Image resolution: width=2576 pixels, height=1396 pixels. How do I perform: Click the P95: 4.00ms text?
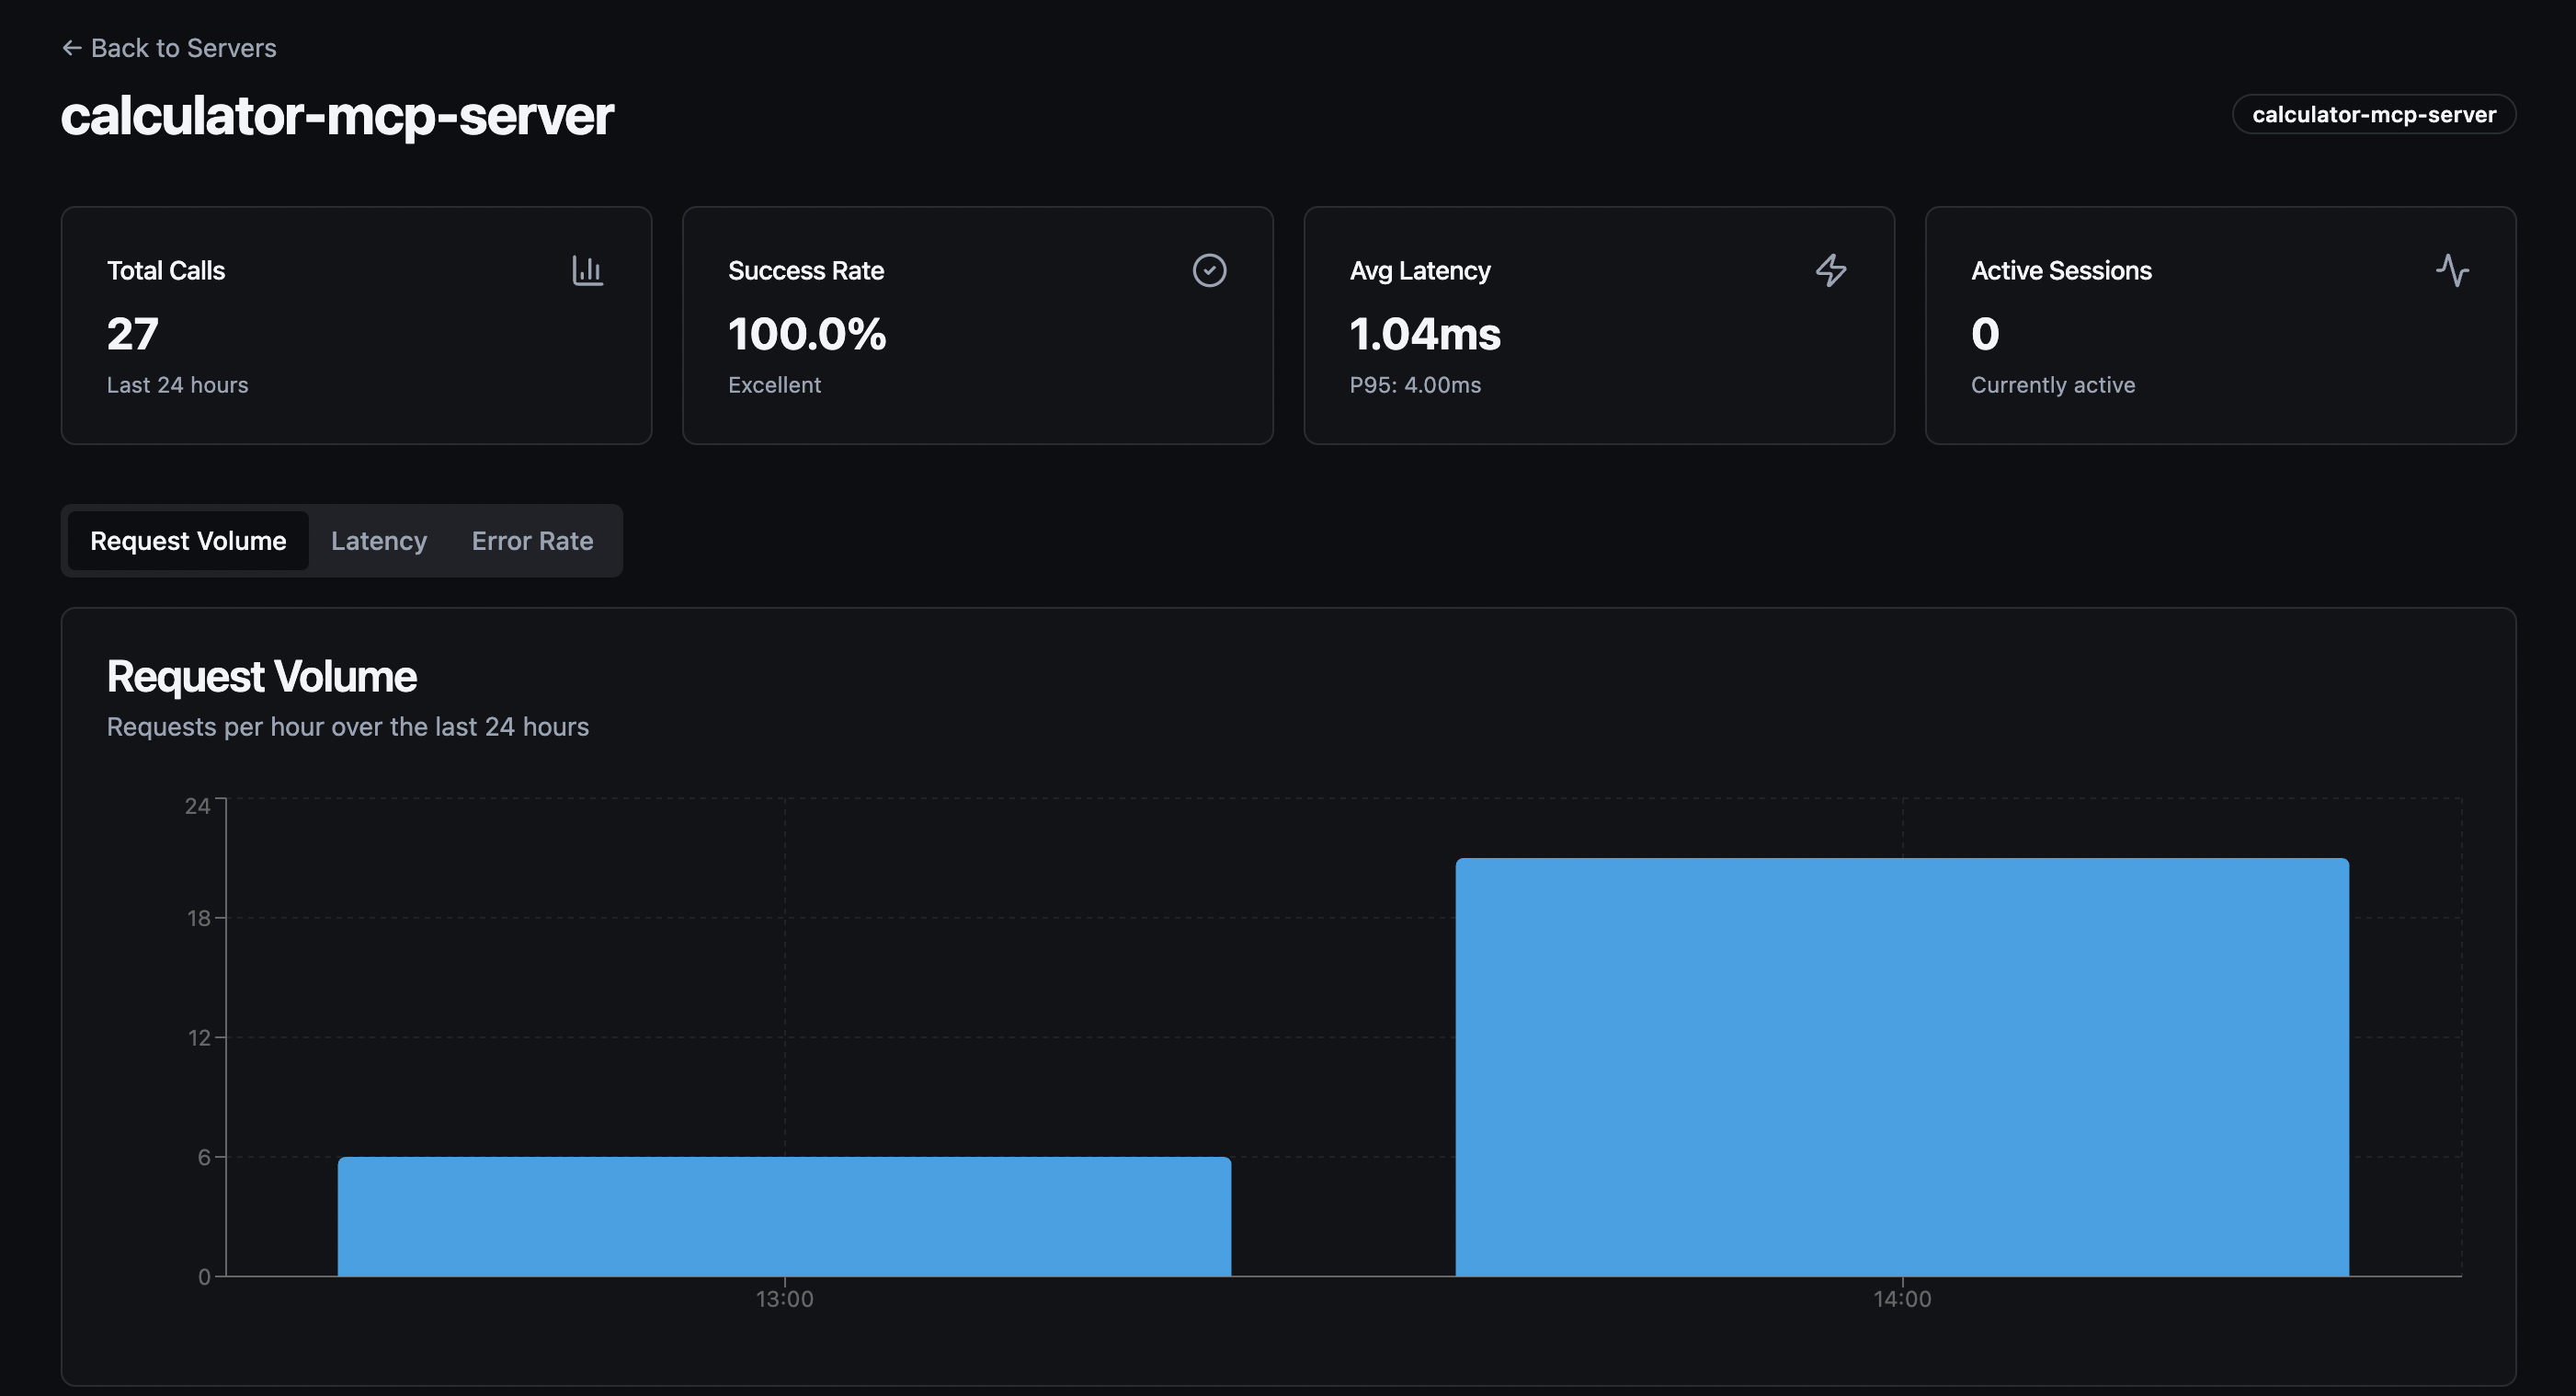(x=1415, y=385)
